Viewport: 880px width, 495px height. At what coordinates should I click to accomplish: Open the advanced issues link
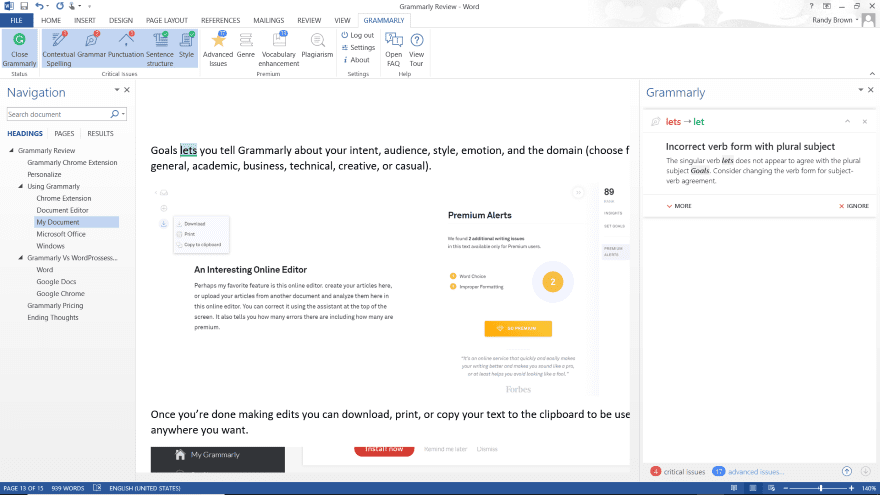756,471
